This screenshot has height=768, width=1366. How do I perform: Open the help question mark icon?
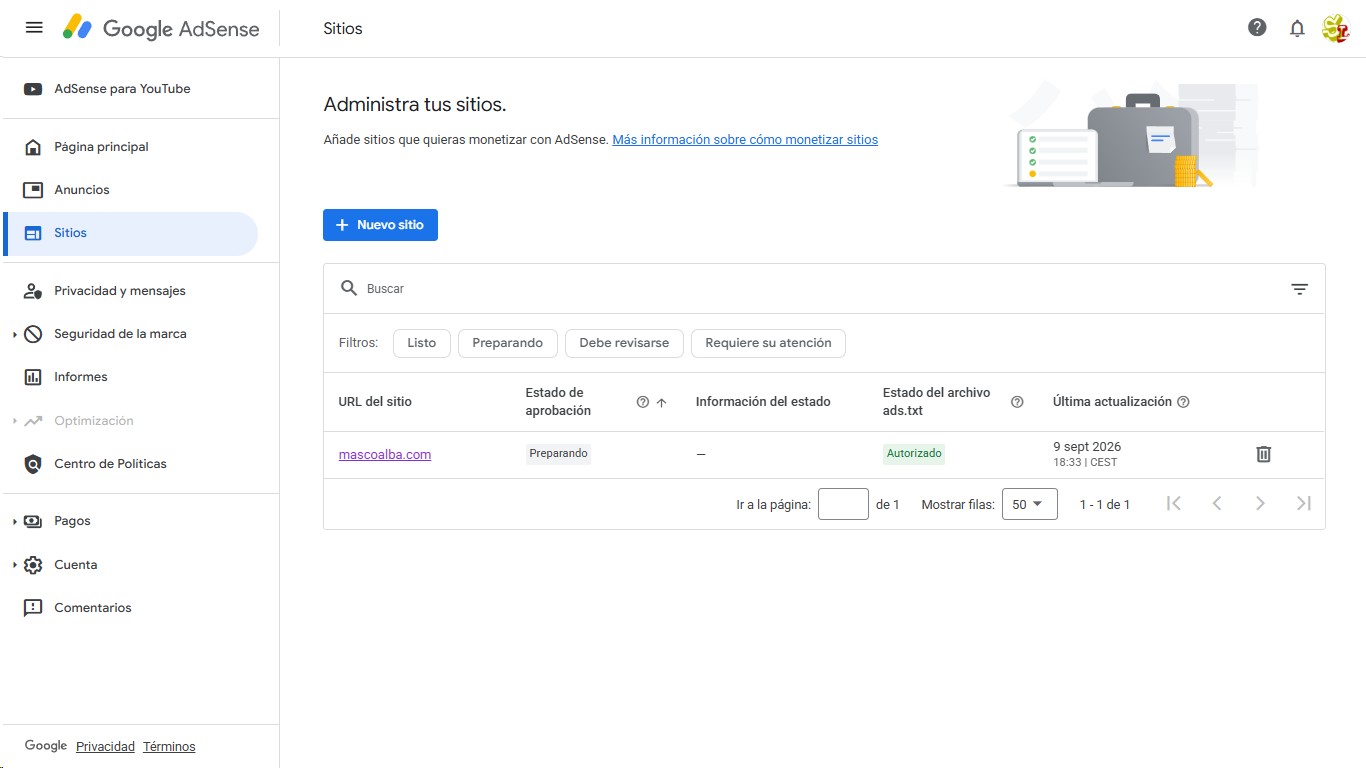click(1257, 28)
